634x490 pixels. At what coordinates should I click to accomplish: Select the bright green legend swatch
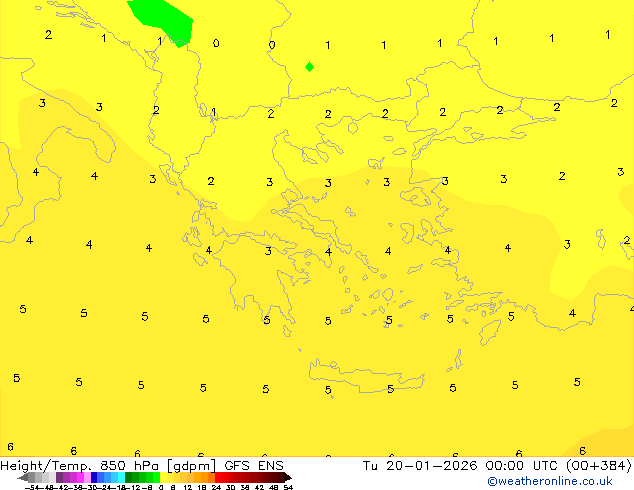pyautogui.click(x=156, y=477)
